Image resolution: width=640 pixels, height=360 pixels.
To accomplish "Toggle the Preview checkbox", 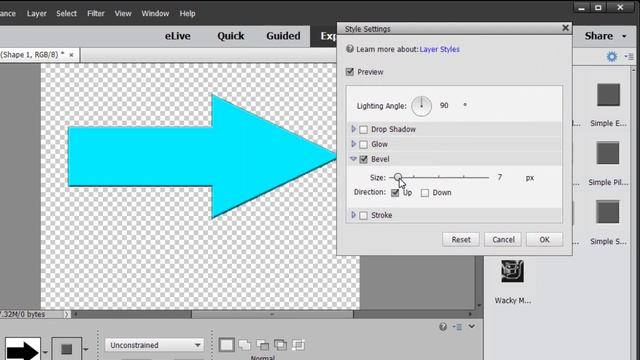I will click(350, 72).
